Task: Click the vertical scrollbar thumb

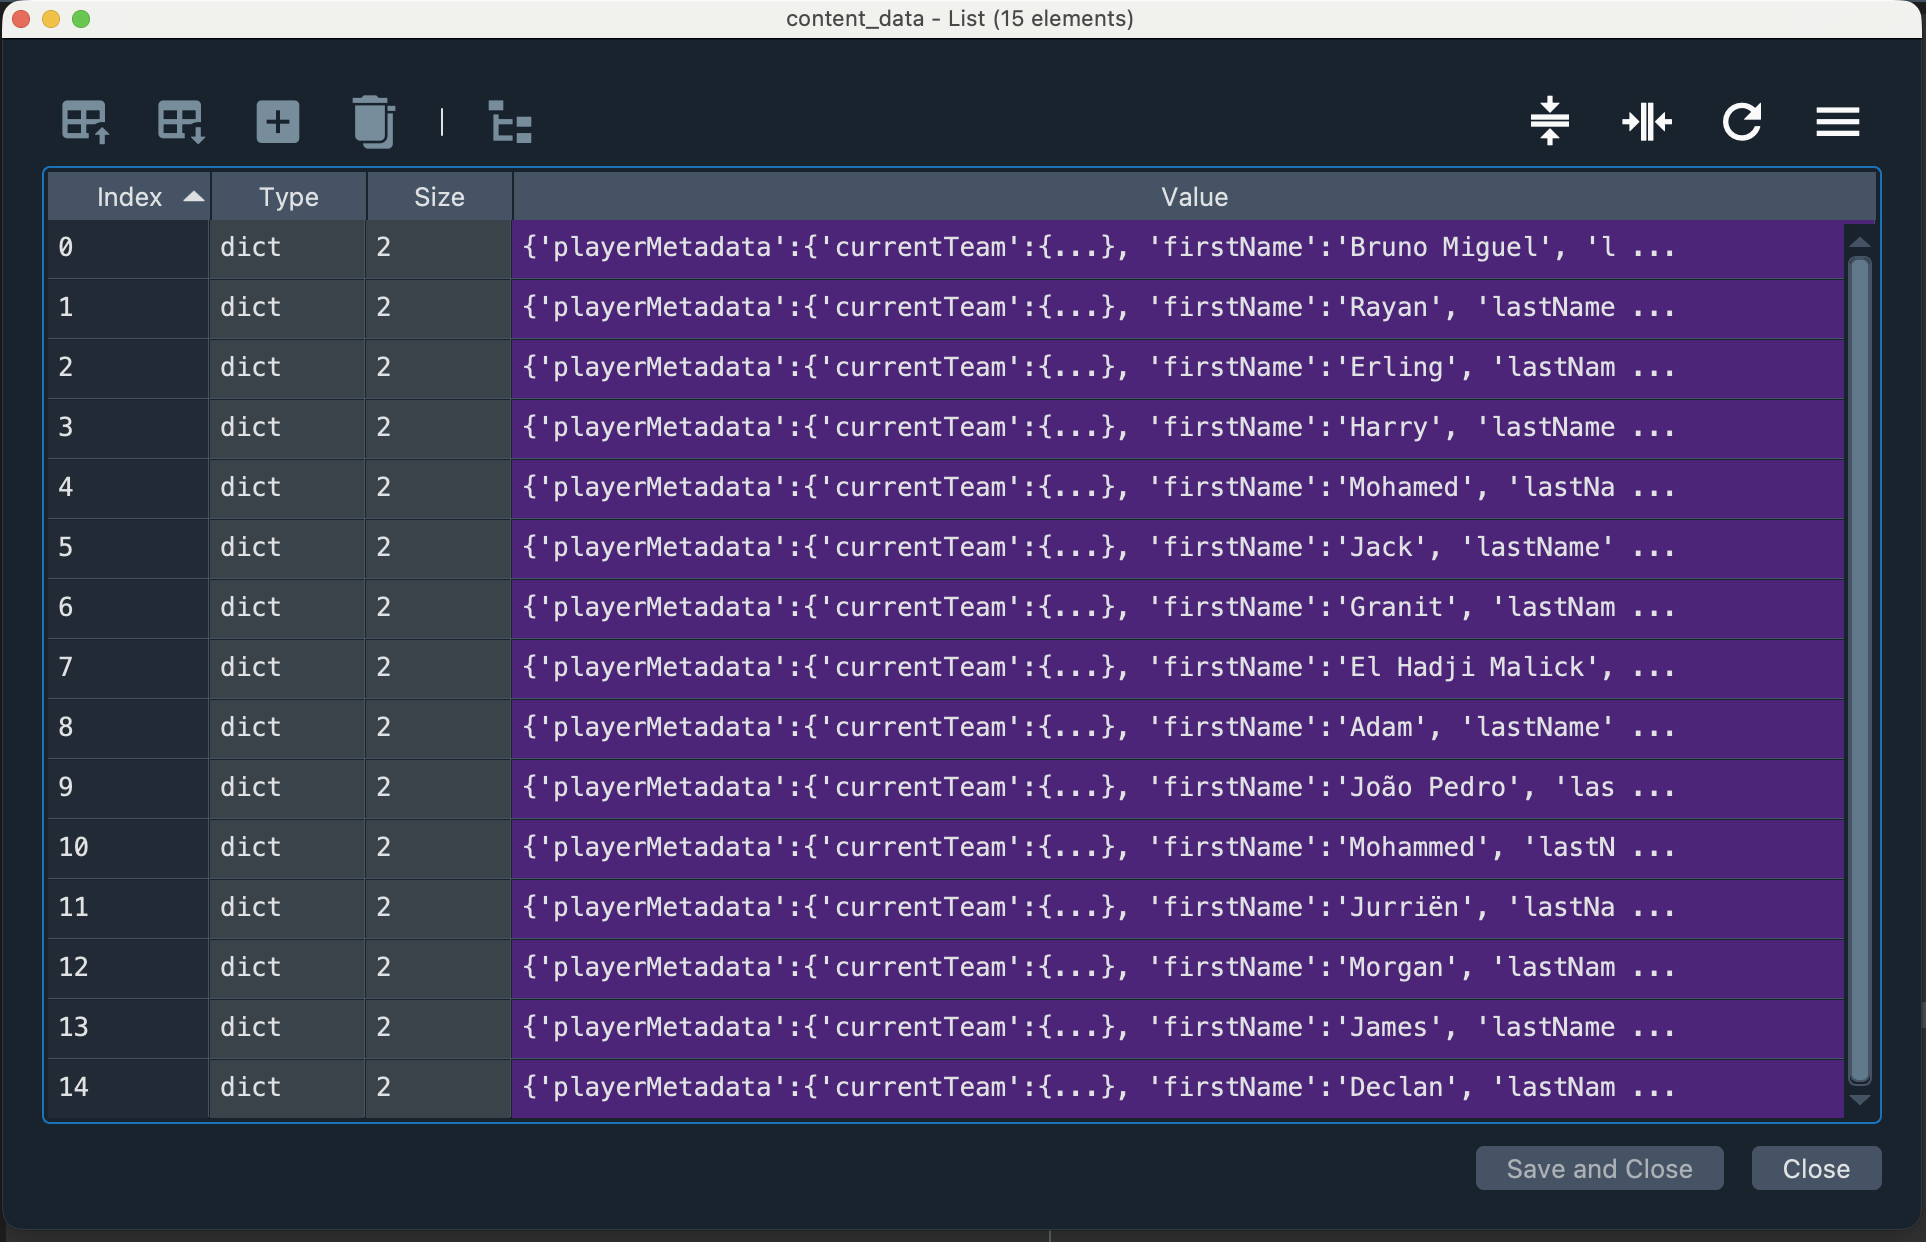Action: (1859, 668)
